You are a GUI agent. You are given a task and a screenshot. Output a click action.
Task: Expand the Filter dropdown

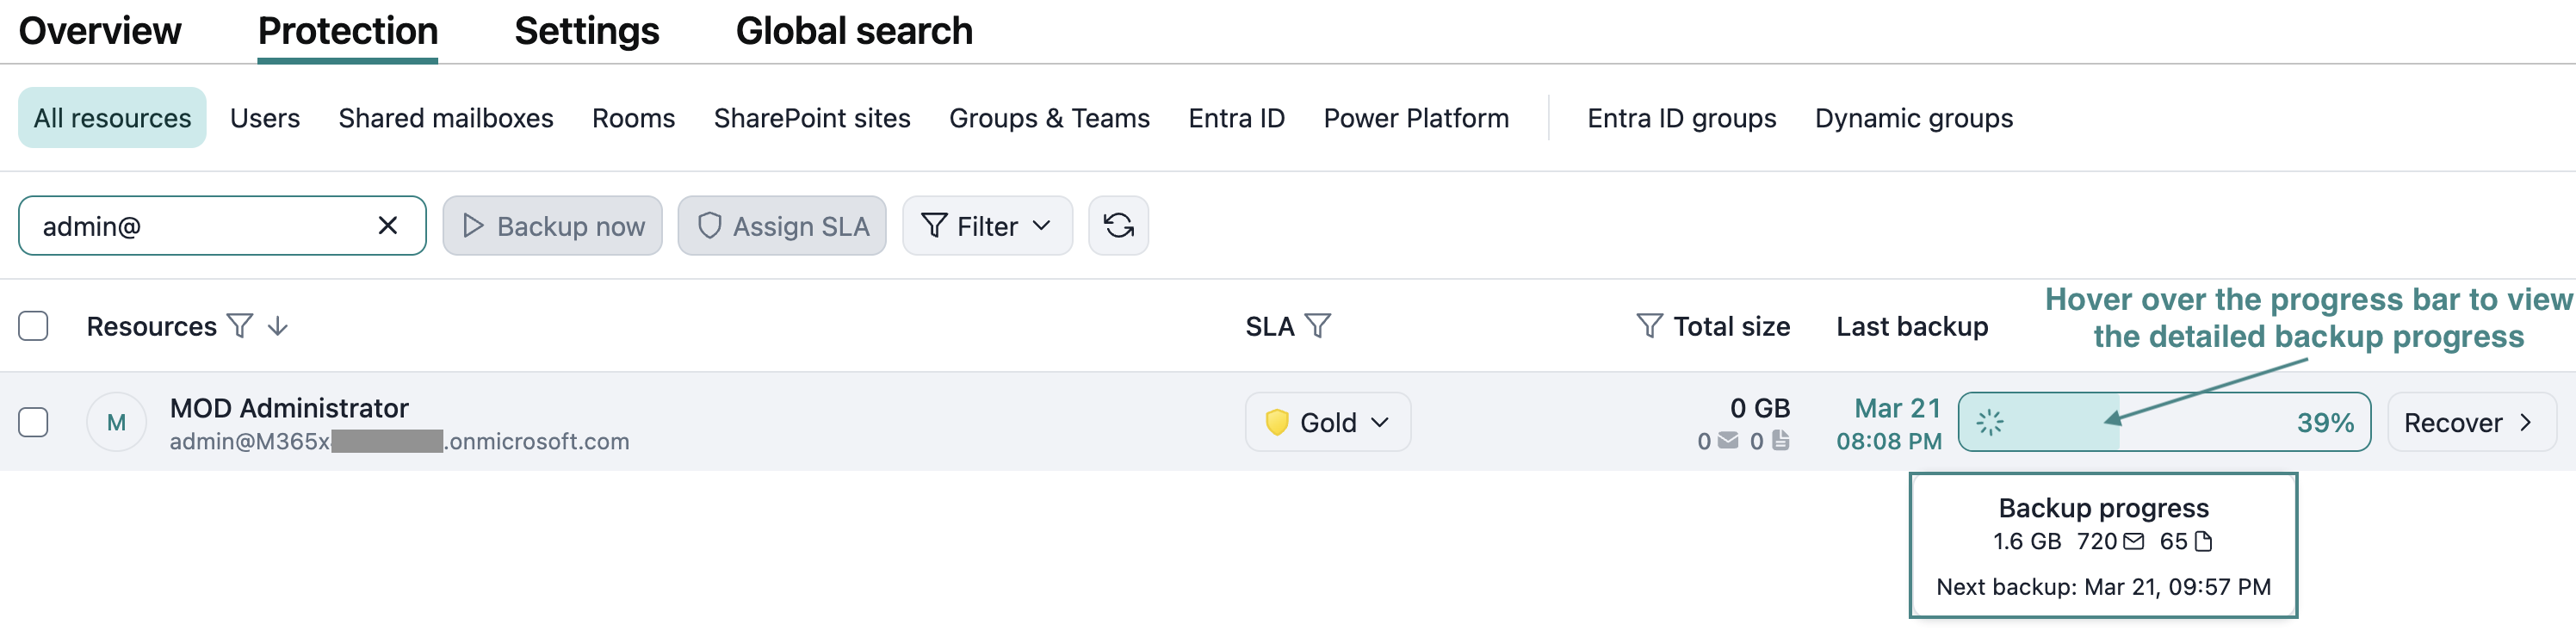(986, 226)
